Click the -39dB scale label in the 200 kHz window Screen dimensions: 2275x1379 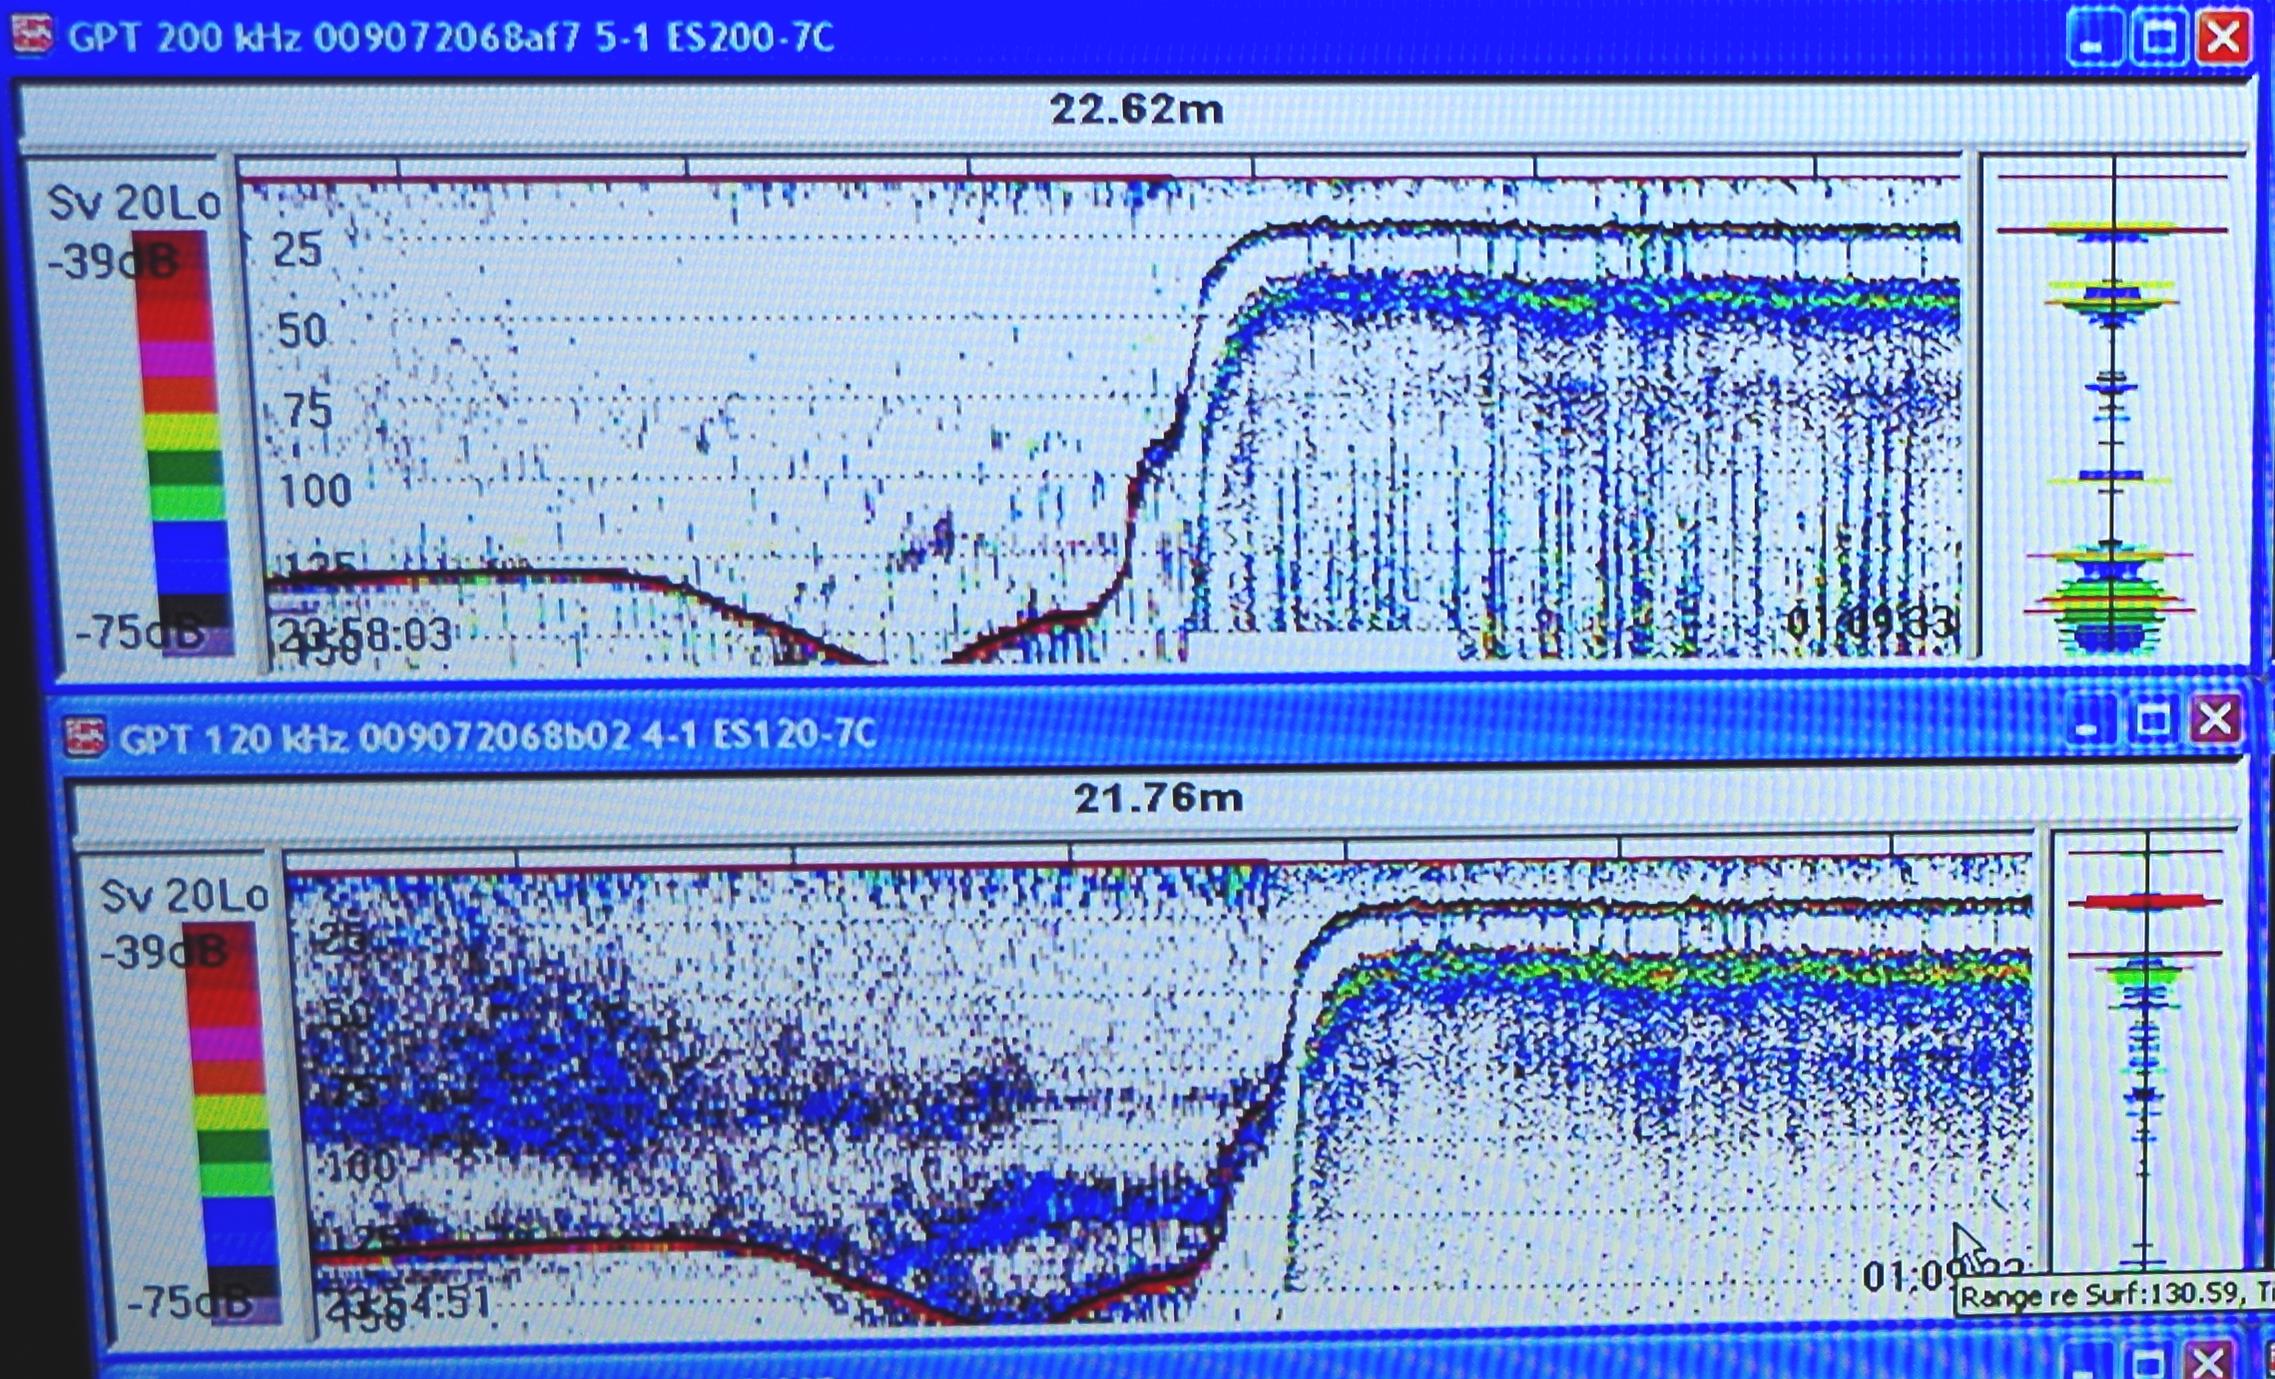click(112, 262)
